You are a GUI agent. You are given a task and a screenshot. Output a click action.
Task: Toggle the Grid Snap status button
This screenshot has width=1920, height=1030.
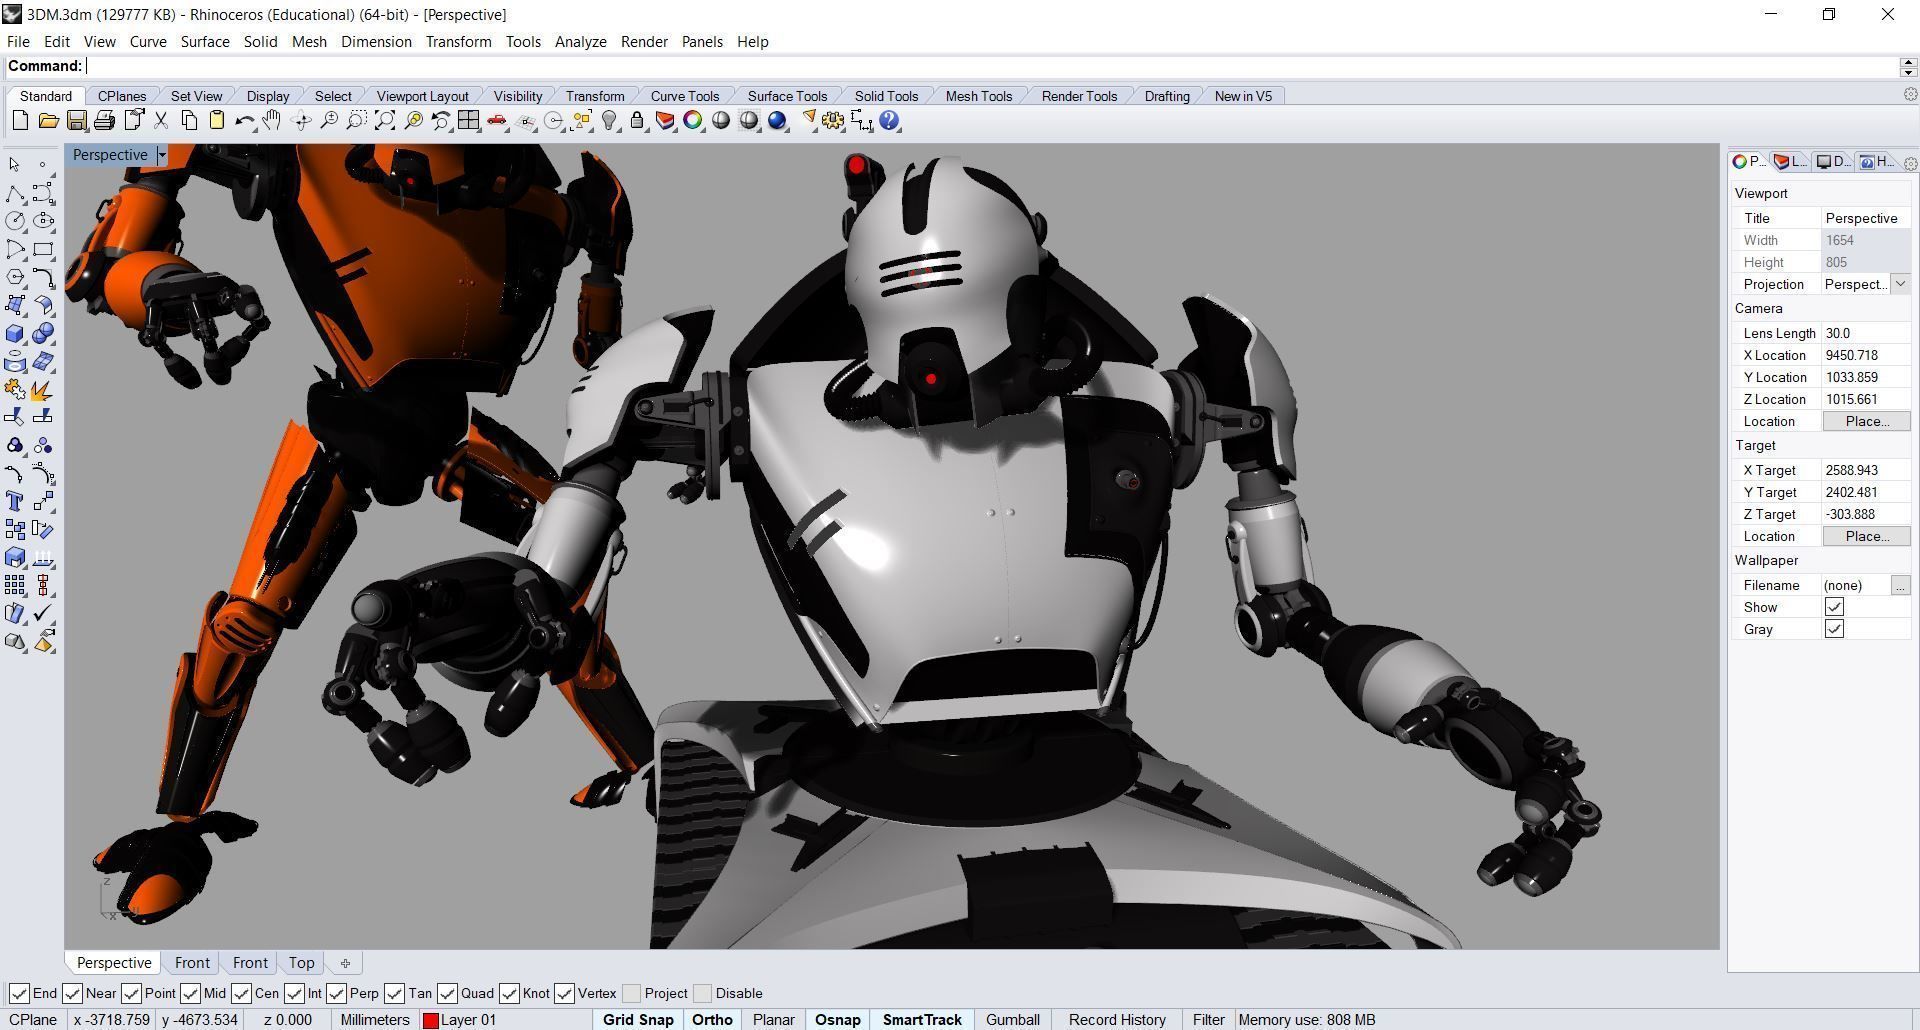638,1020
